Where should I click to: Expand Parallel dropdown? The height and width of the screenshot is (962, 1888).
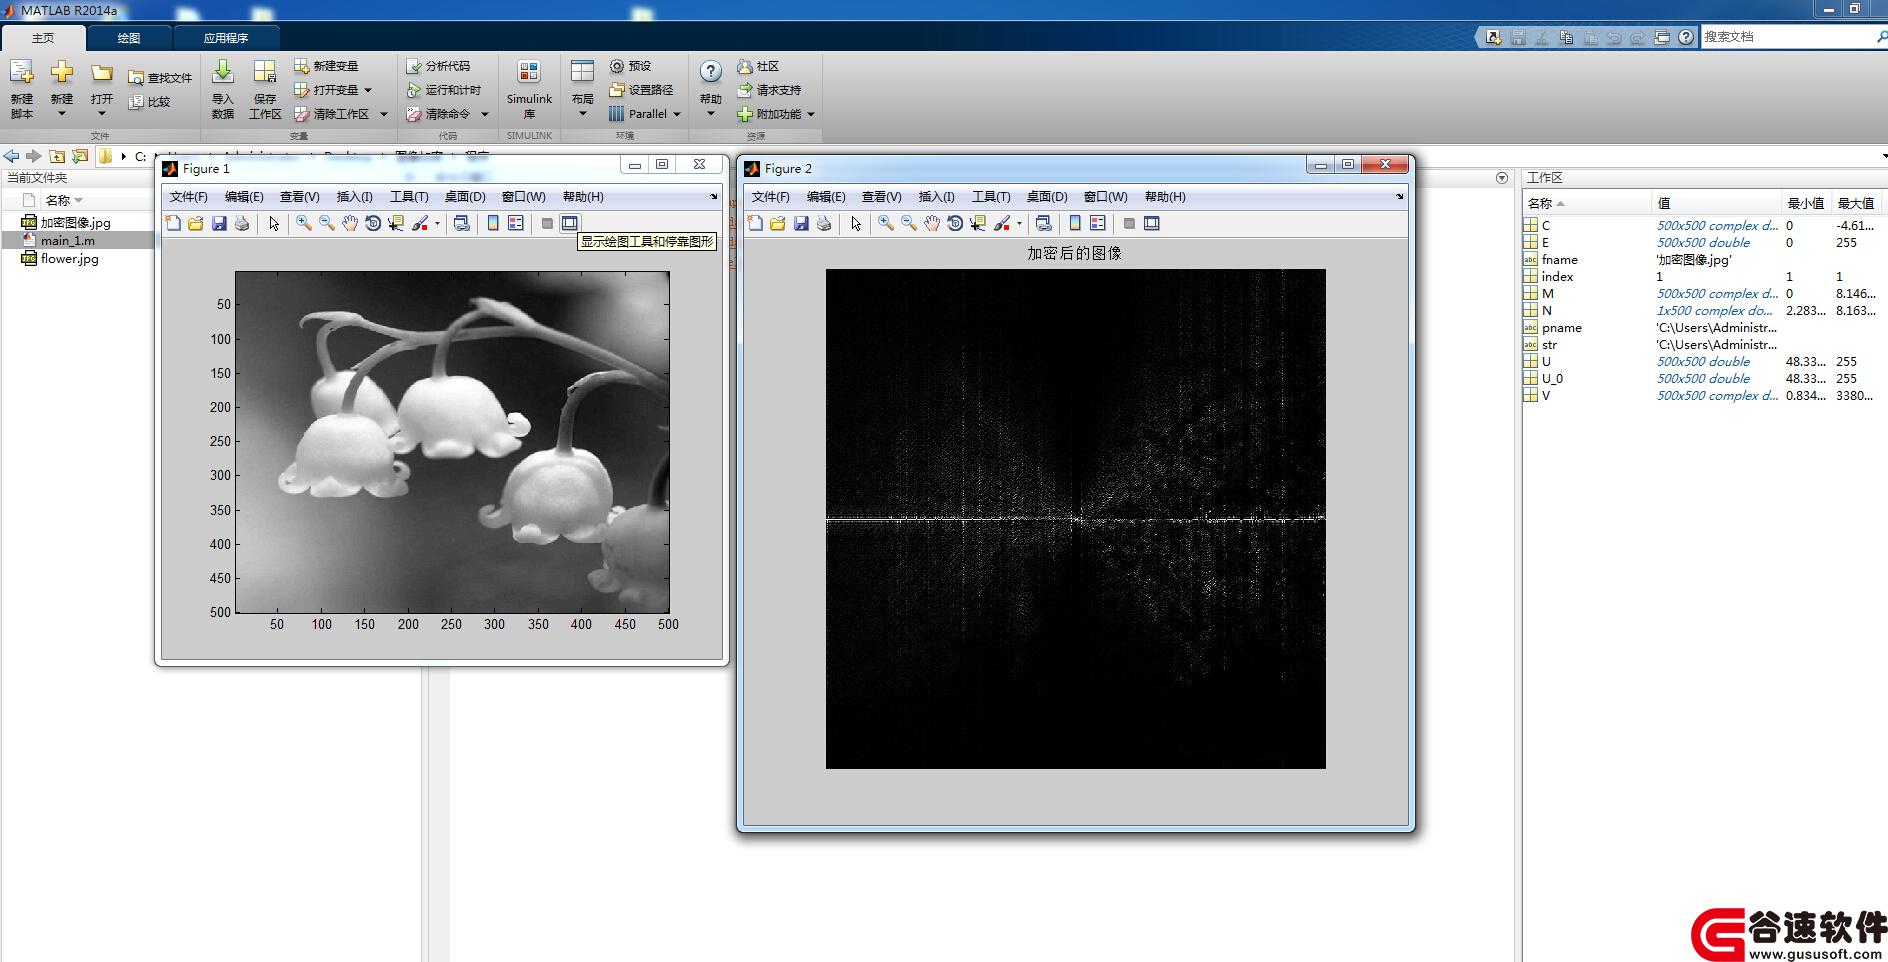(677, 114)
